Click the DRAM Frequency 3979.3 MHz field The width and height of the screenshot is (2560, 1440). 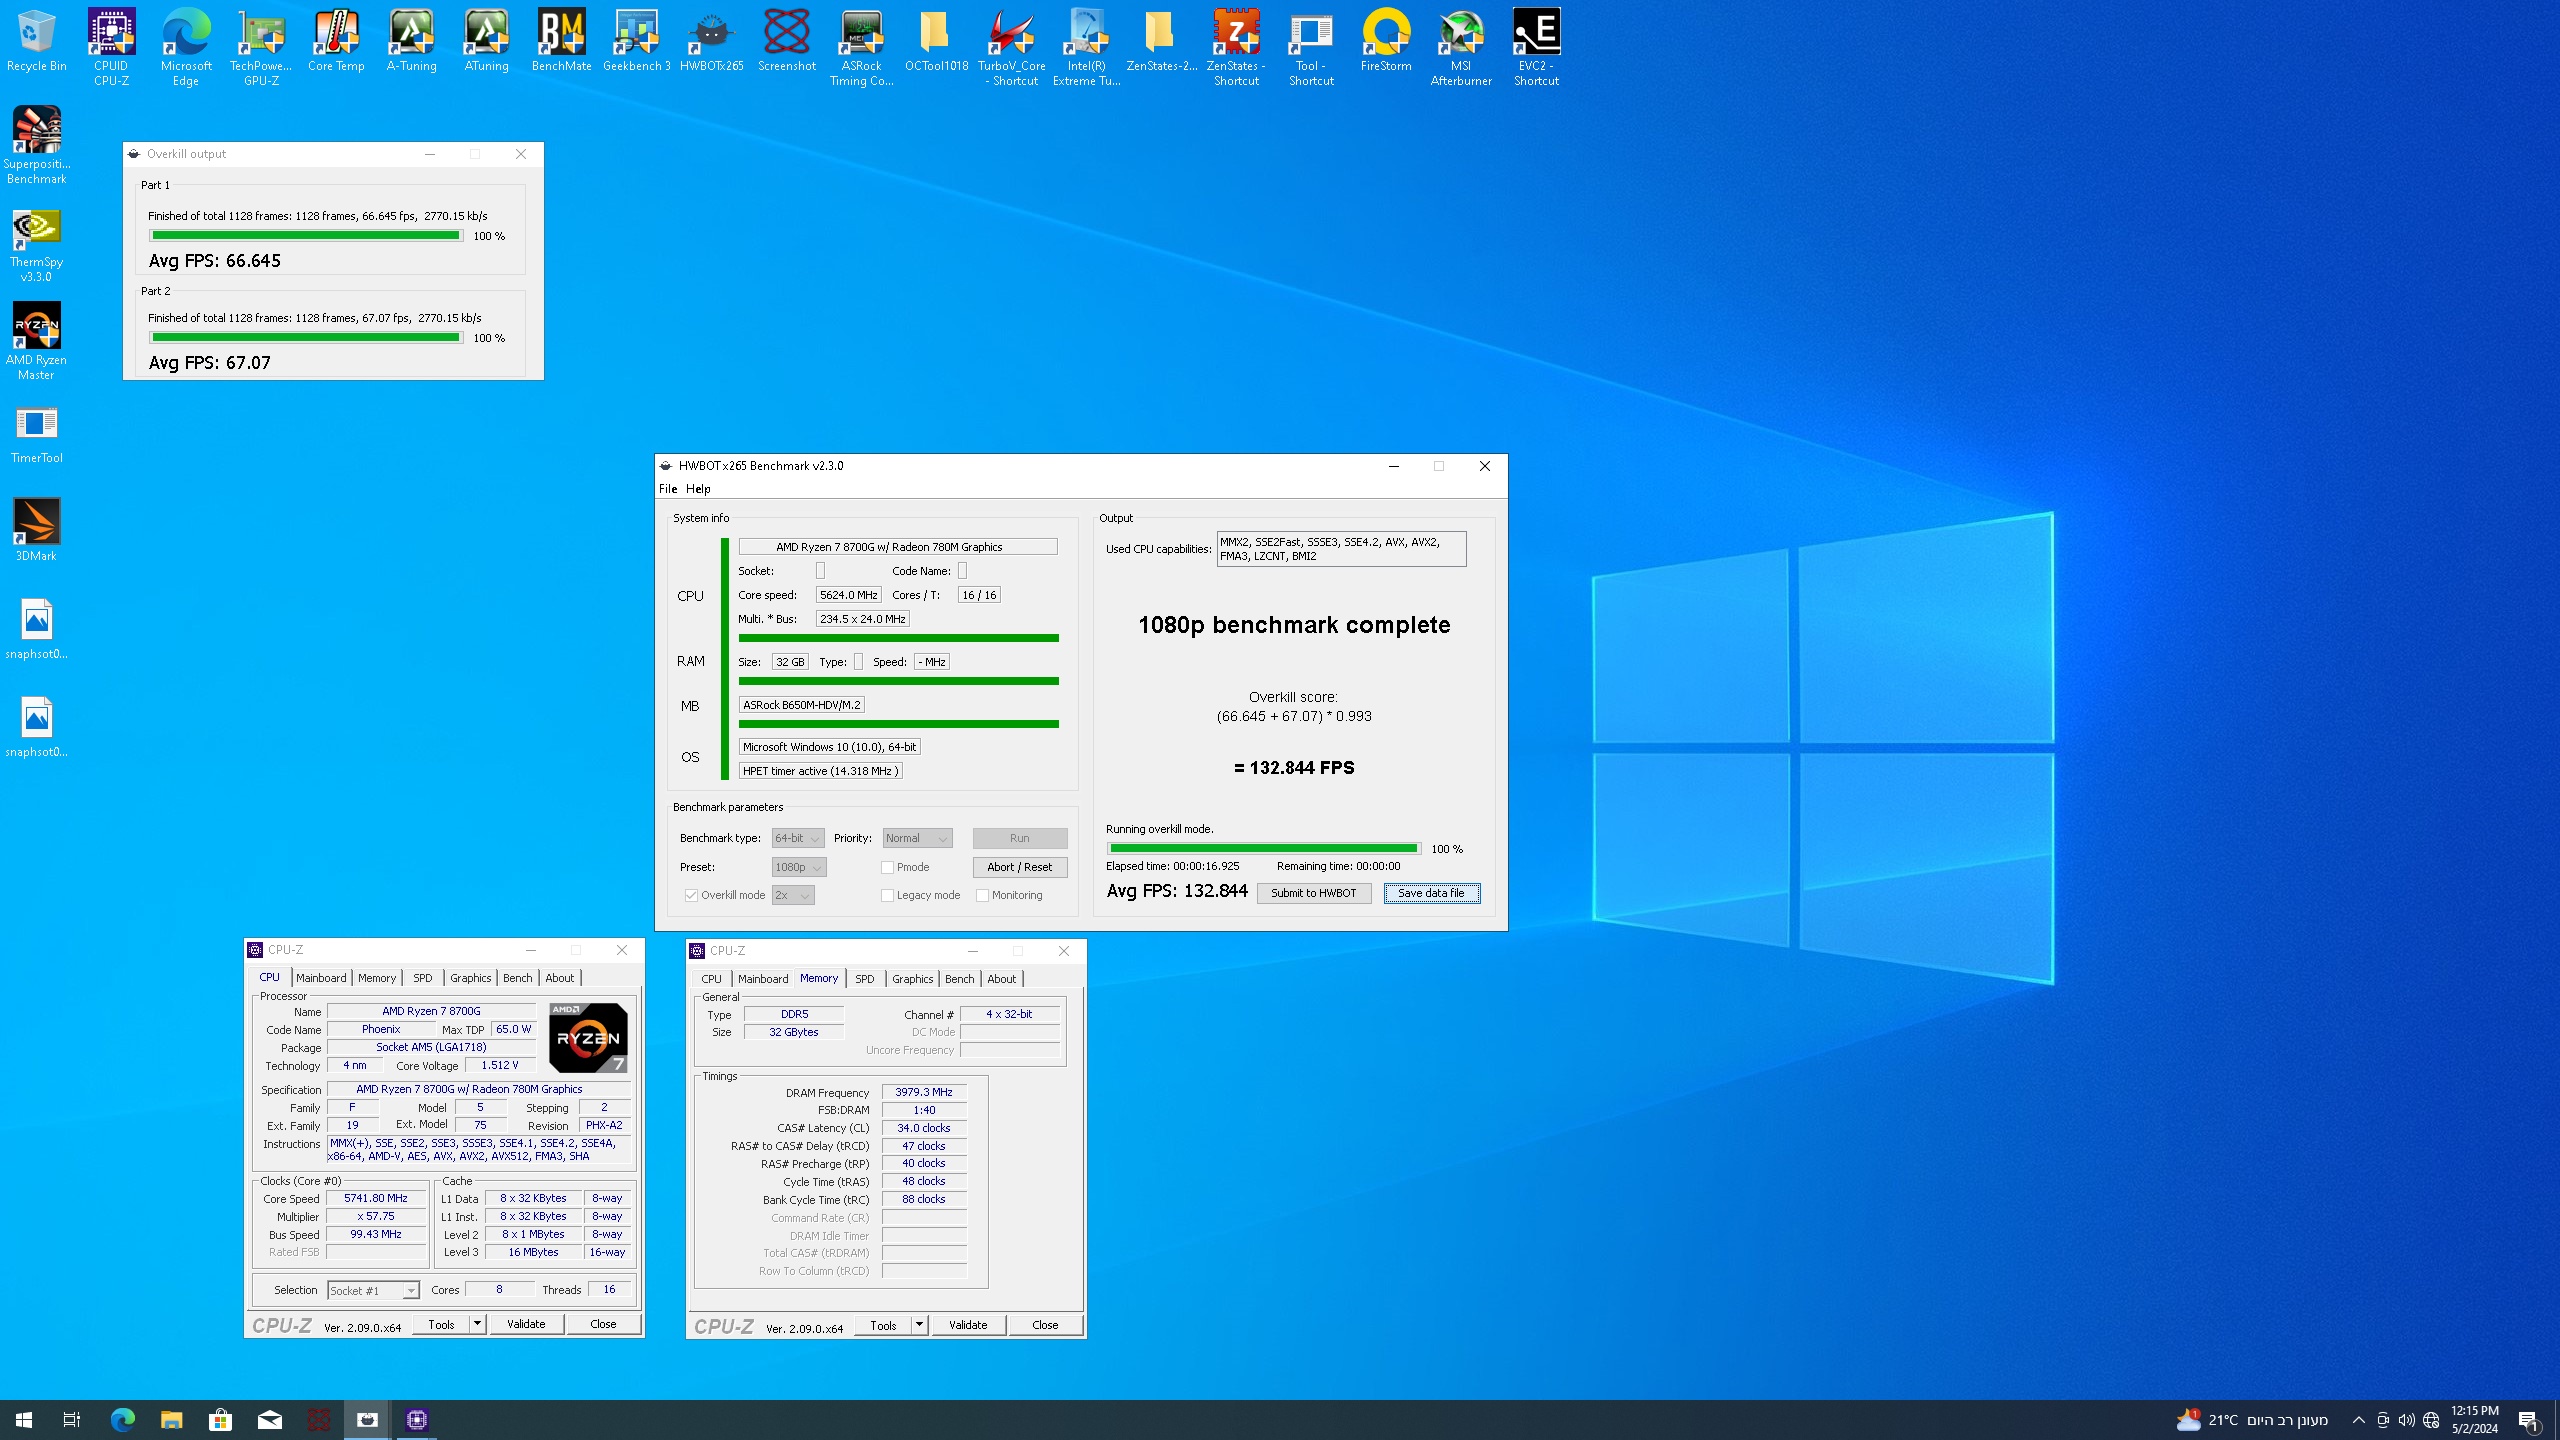[924, 1092]
